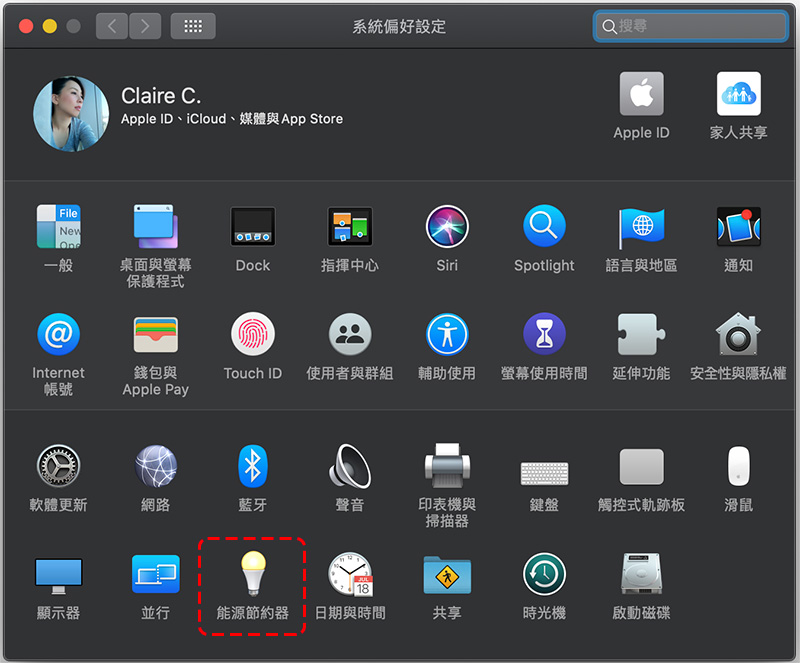Open 聲音 (Sound) preferences

[x=349, y=466]
